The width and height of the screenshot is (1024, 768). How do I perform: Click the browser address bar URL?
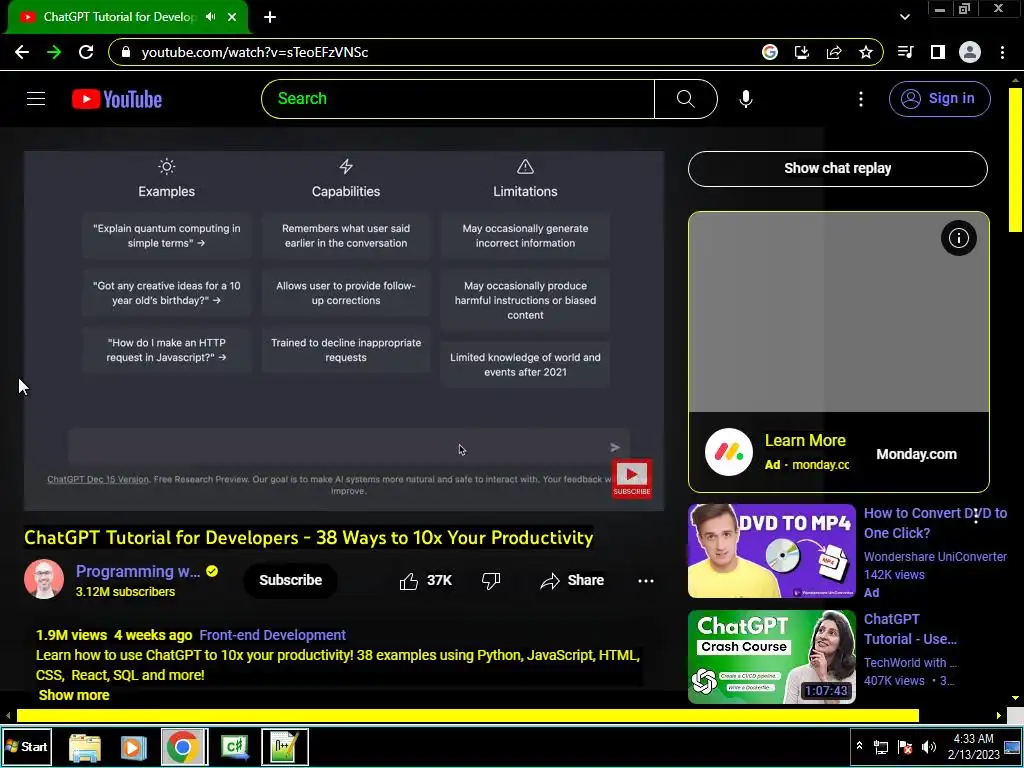[255, 52]
